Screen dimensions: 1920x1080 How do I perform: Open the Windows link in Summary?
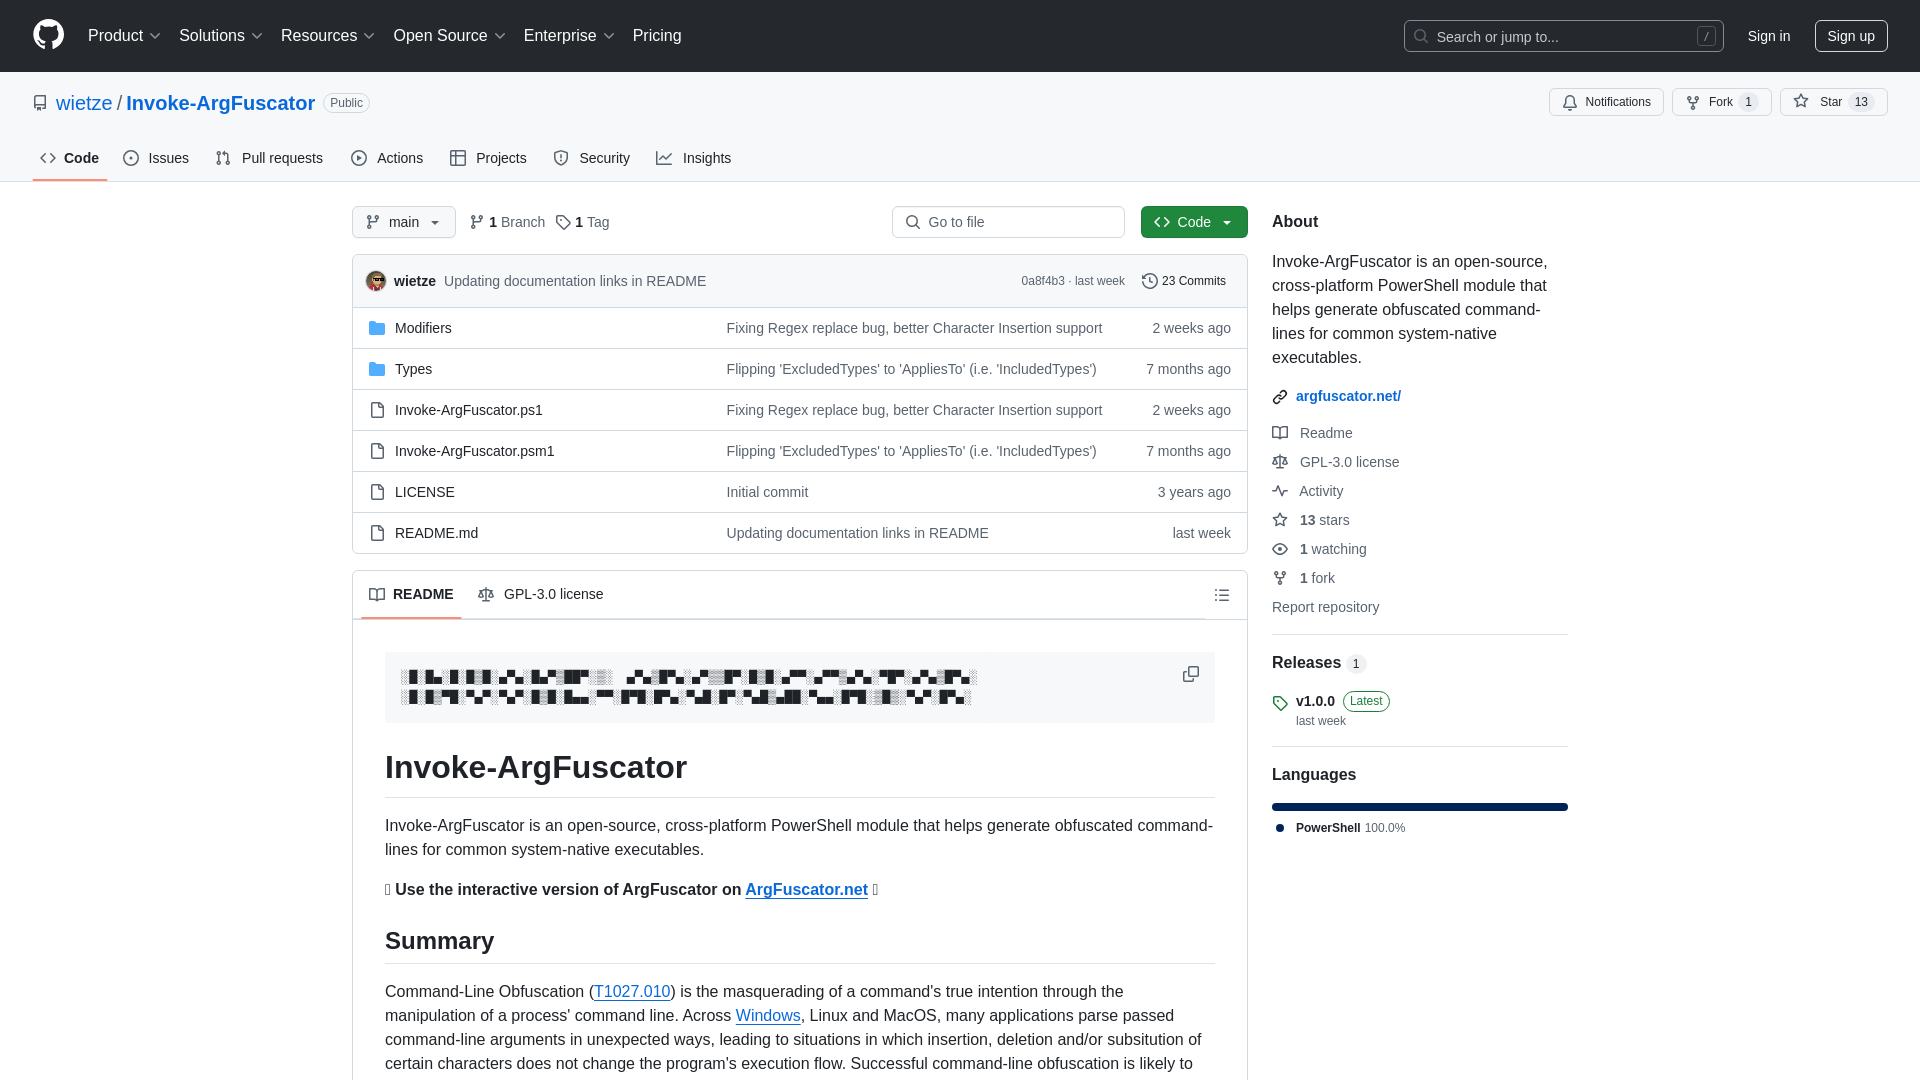(768, 1016)
